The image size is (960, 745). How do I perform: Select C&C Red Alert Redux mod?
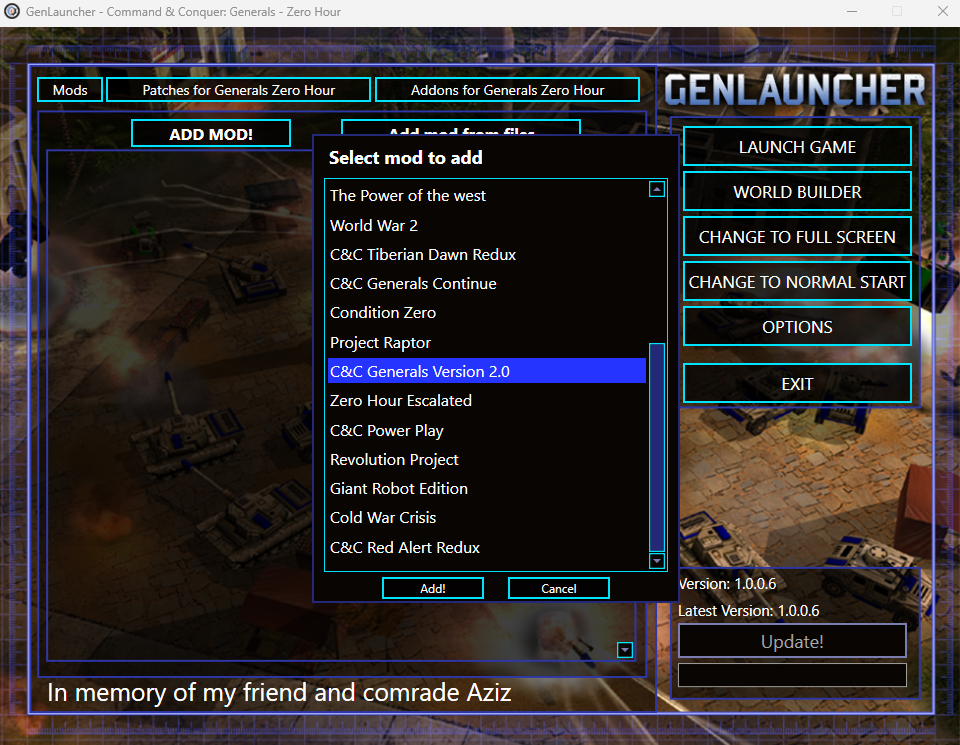click(x=487, y=547)
